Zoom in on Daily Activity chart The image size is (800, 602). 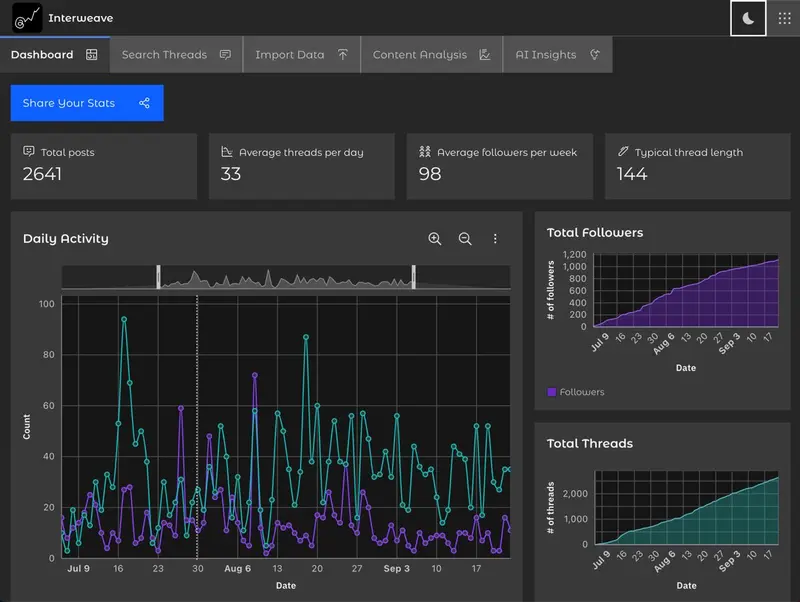435,239
